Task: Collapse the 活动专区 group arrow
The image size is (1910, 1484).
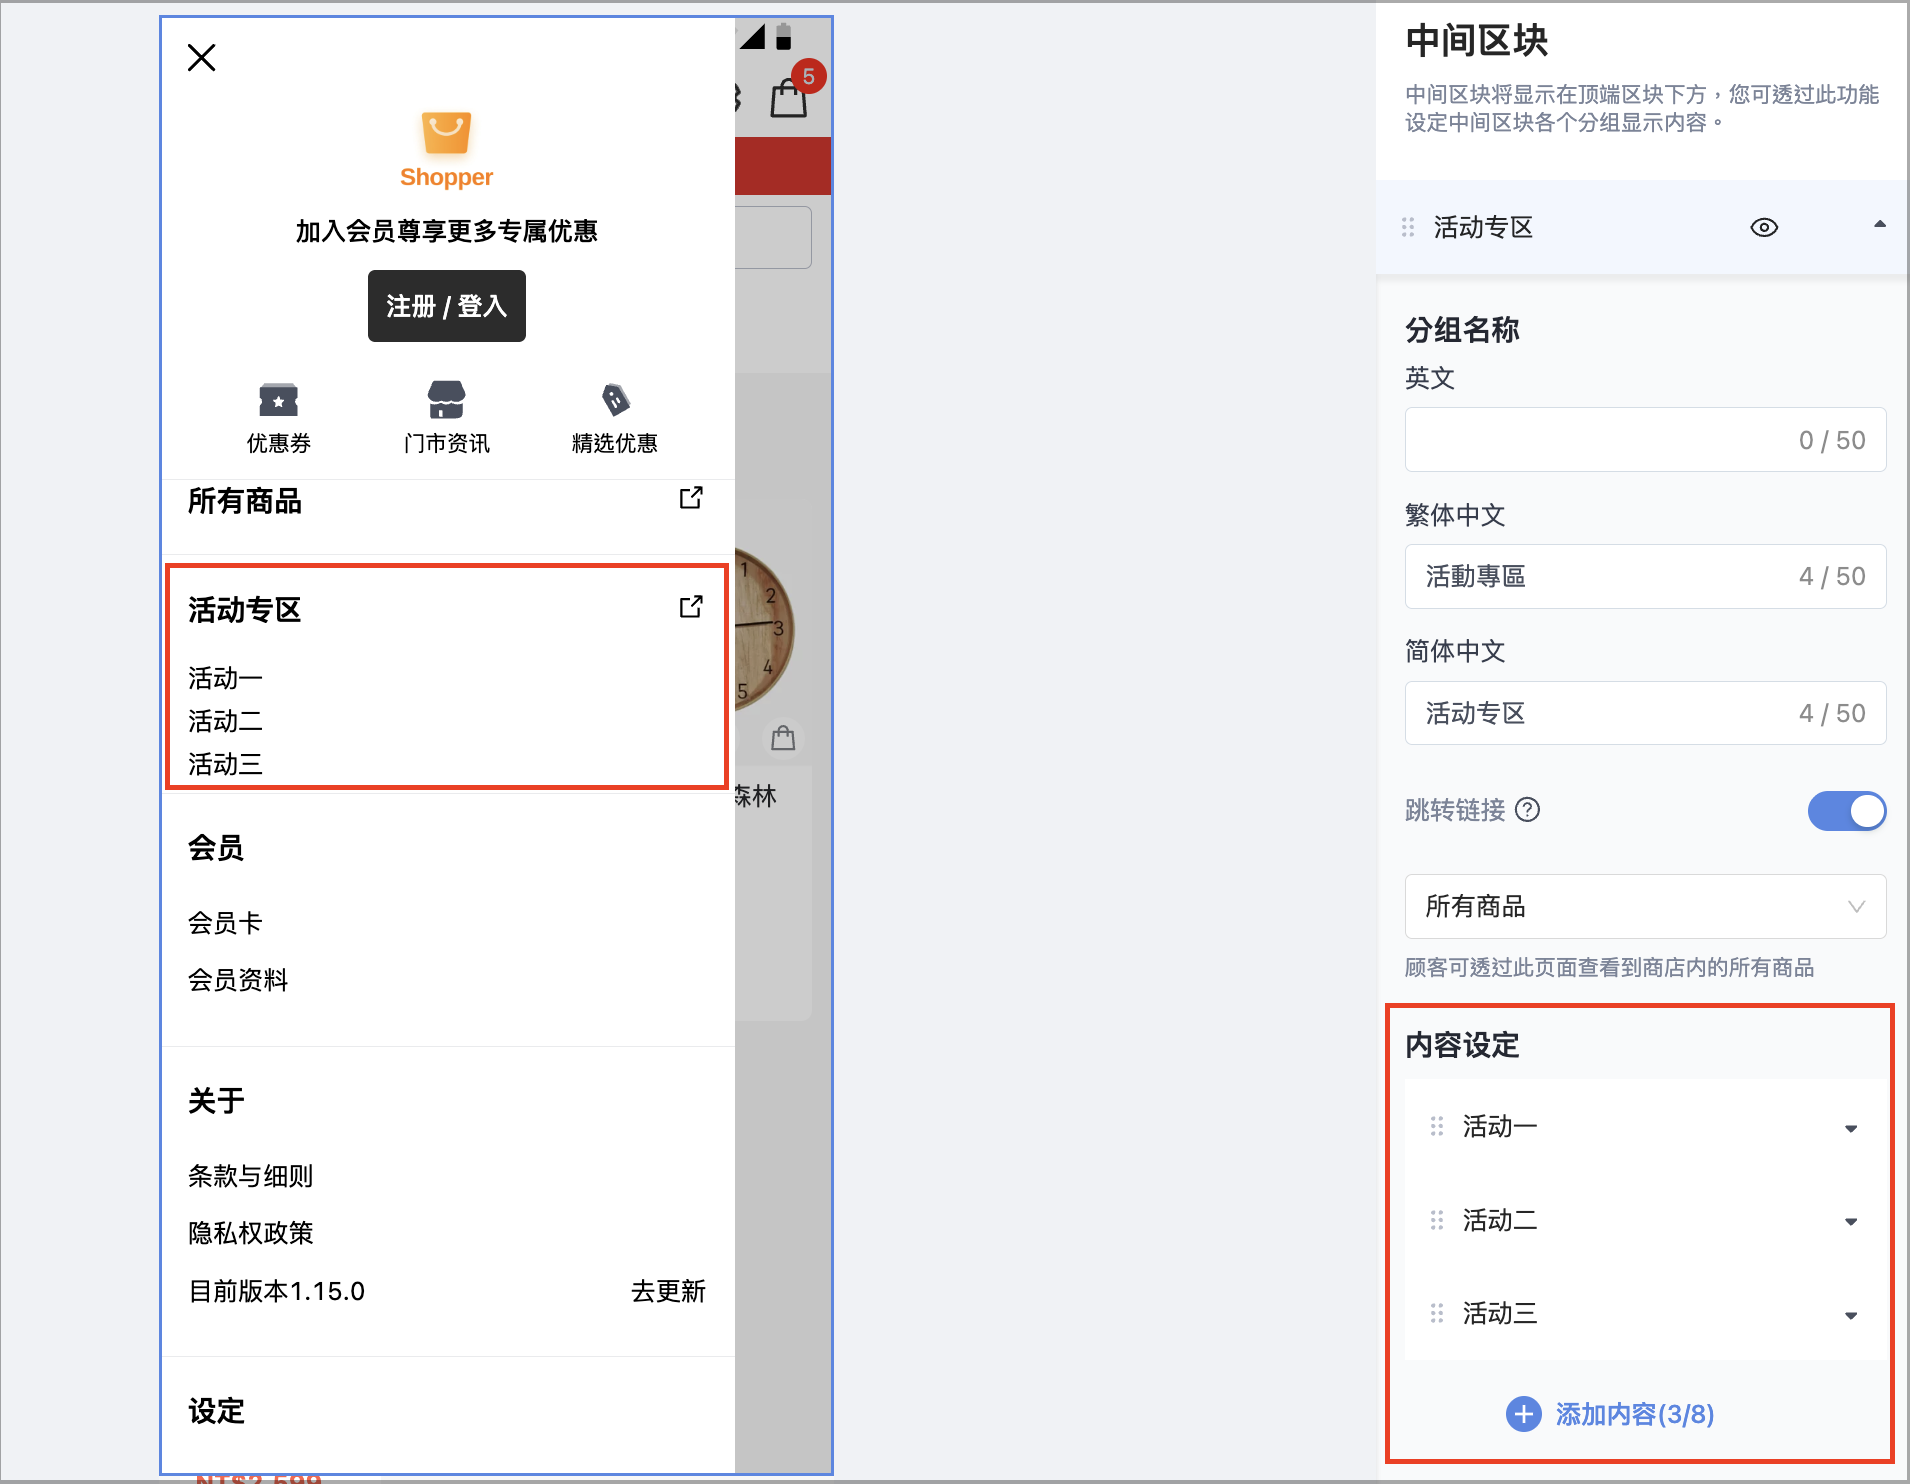Action: pyautogui.click(x=1880, y=225)
